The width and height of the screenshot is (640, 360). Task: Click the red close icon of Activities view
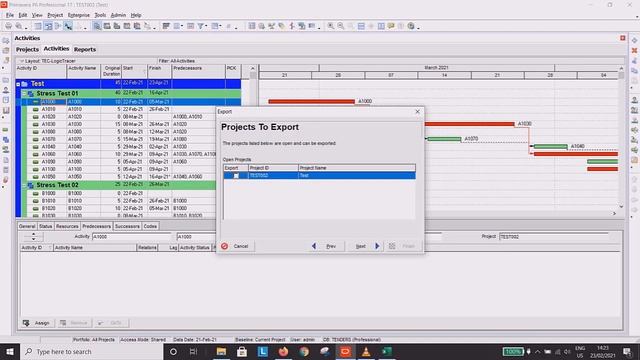tap(622, 38)
